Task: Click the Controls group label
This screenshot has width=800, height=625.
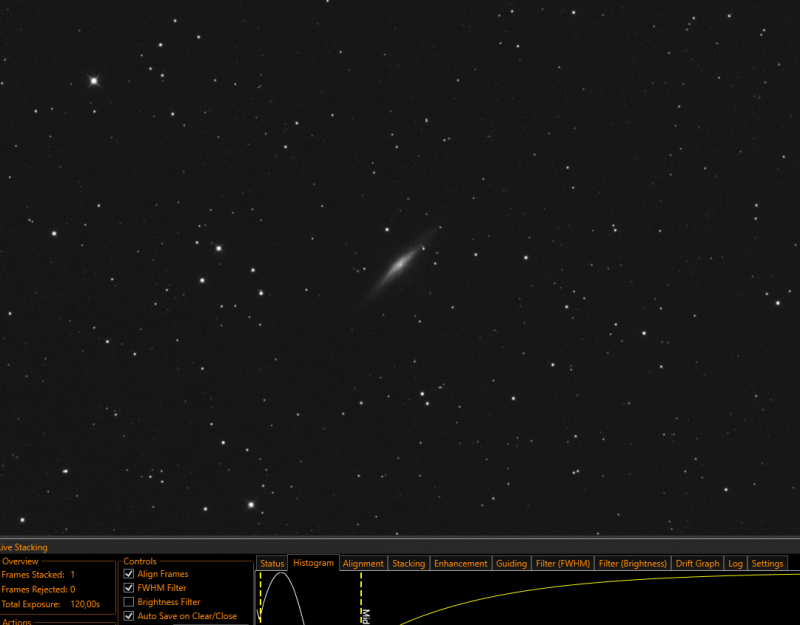Action: pyautogui.click(x=140, y=561)
